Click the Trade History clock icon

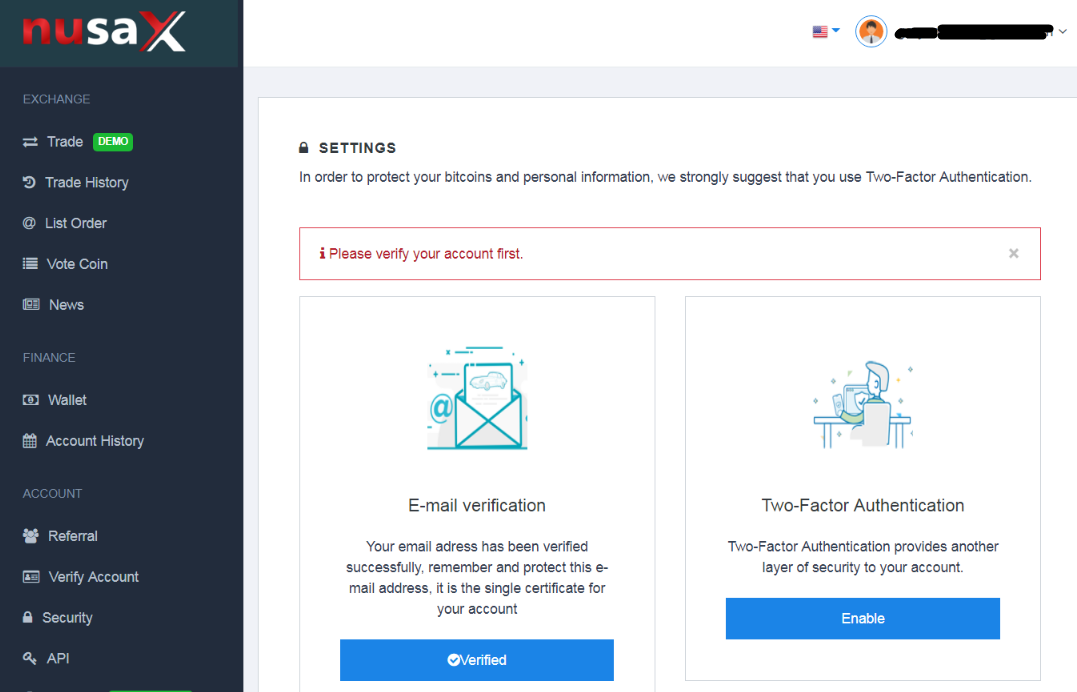tap(29, 182)
